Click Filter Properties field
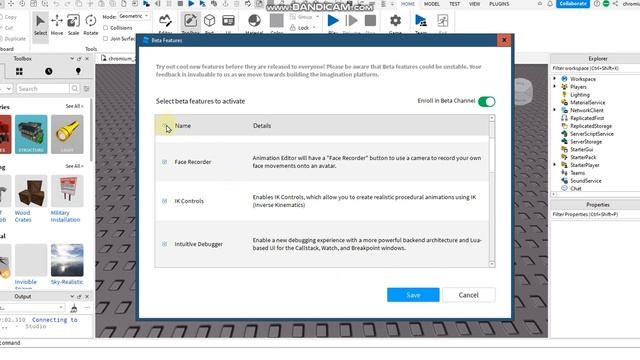Image resolution: width=640 pixels, height=360 pixels. [x=596, y=214]
